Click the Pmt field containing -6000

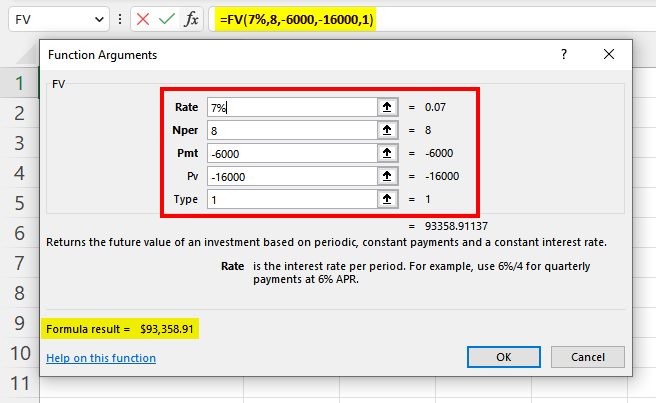point(290,153)
